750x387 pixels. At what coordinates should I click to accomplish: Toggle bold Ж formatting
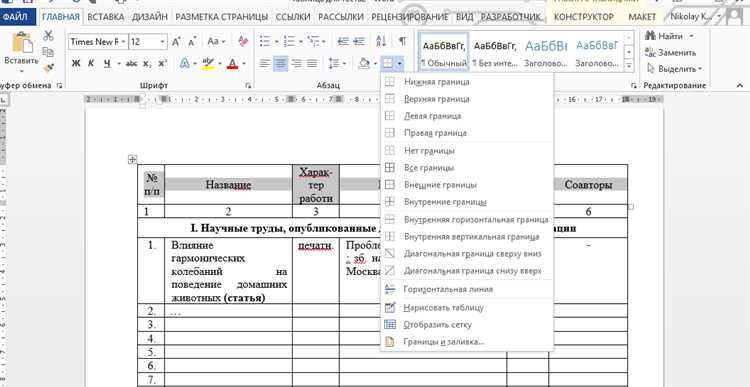tap(76, 63)
